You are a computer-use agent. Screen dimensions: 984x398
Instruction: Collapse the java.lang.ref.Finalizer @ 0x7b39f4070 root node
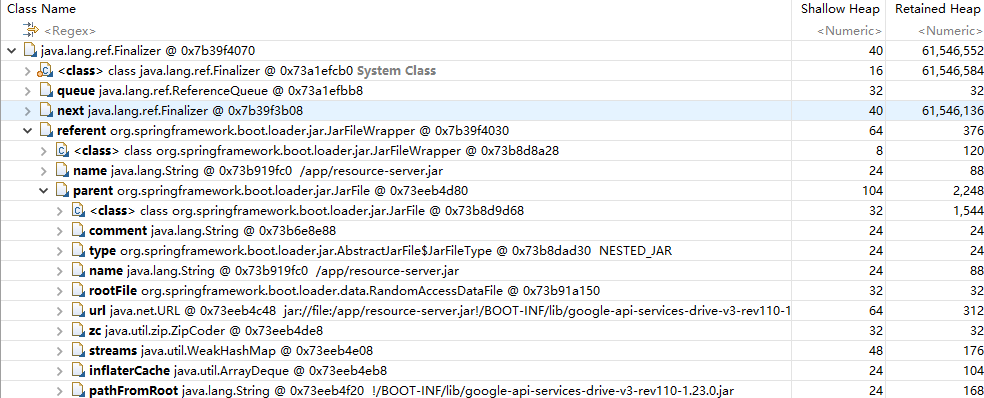11,50
